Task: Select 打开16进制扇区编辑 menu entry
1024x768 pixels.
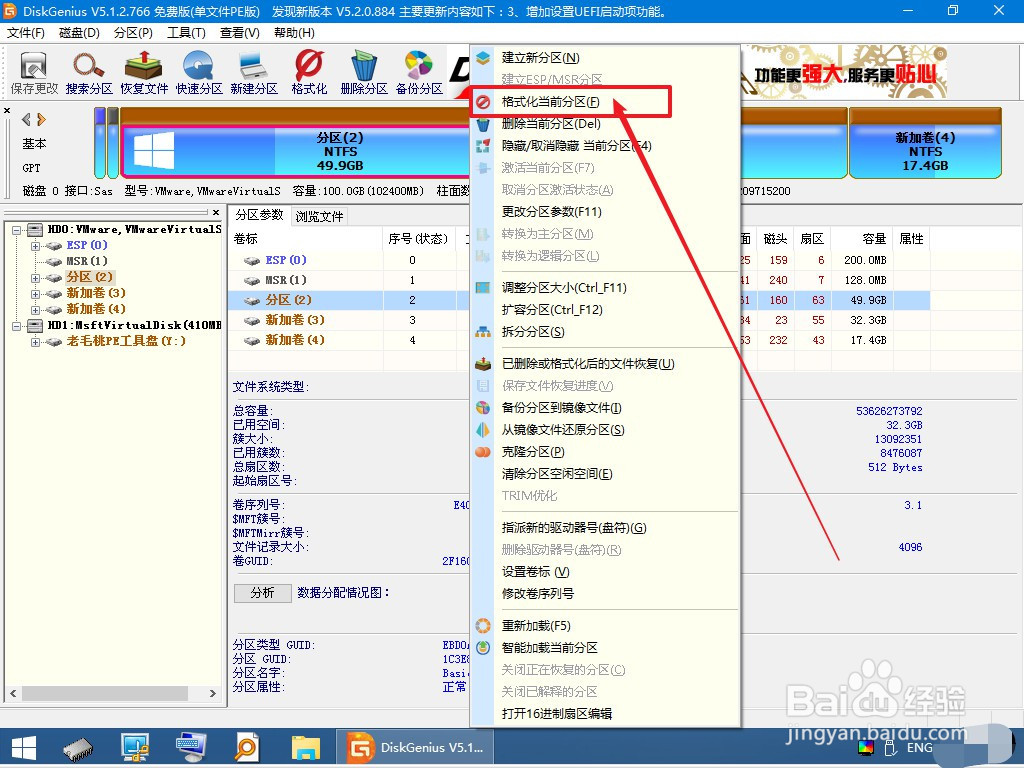Action: [605, 714]
